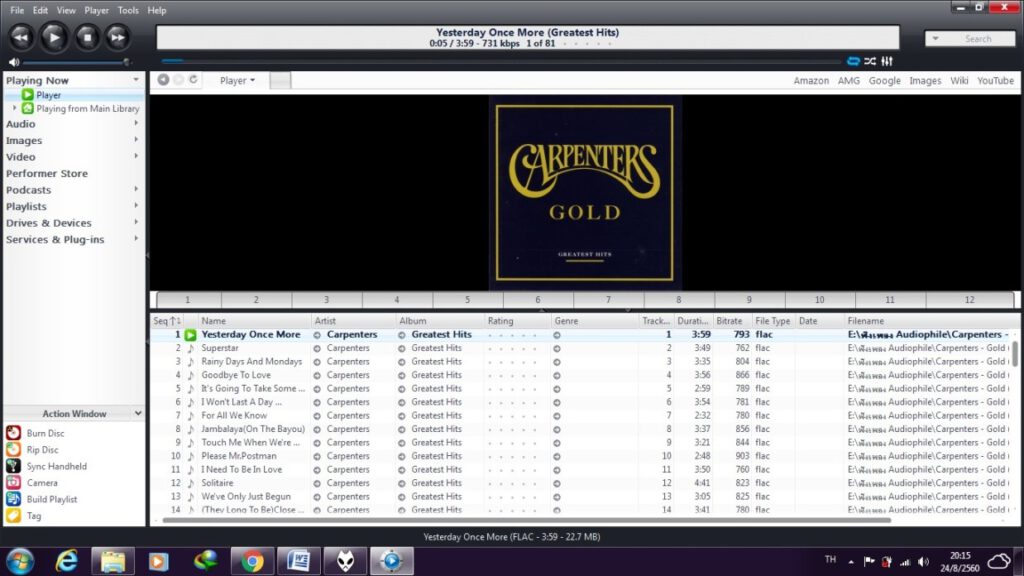Select the Player item under Playing Now
The width and height of the screenshot is (1024, 576).
click(48, 95)
